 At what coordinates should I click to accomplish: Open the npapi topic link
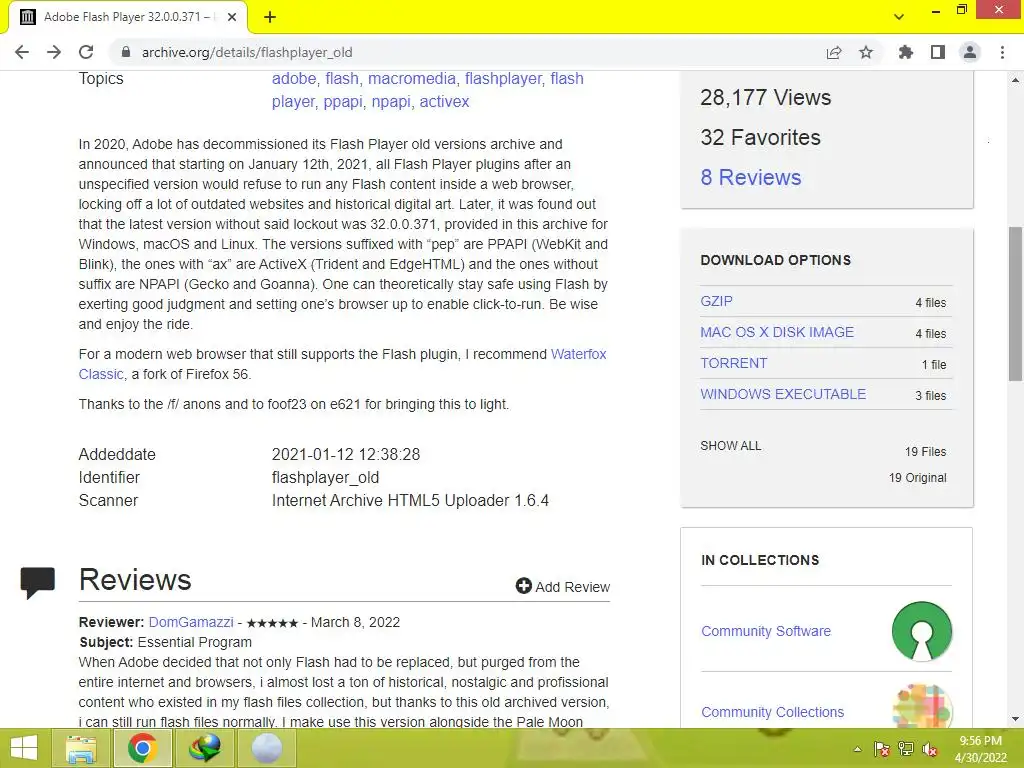(x=391, y=101)
